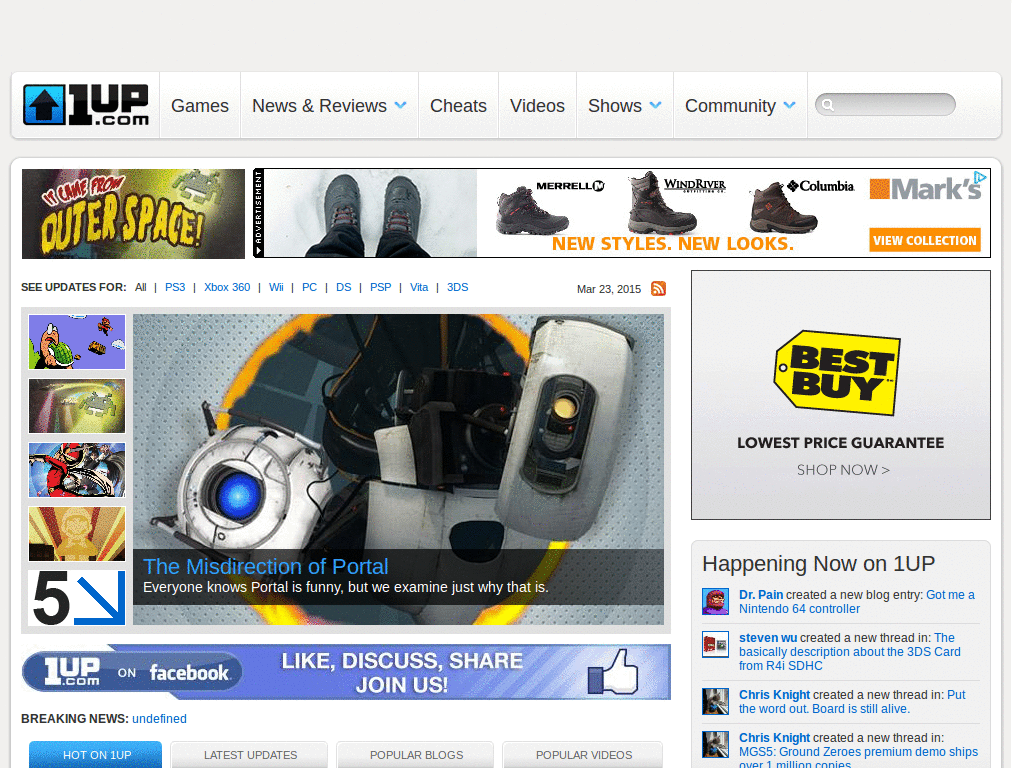Filter updates by PS3
The width and height of the screenshot is (1024, 768).
click(175, 287)
